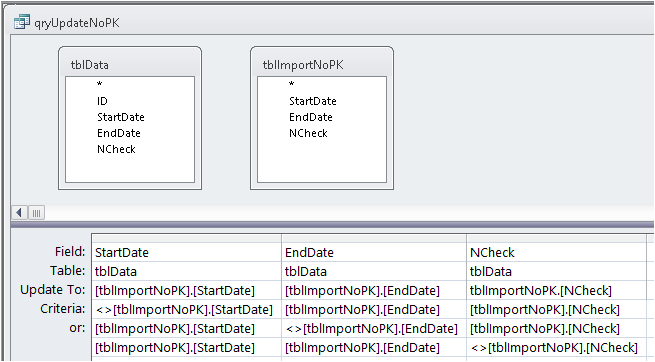
Task: Click the EndDate cell in Field row
Action: [x=374, y=252]
